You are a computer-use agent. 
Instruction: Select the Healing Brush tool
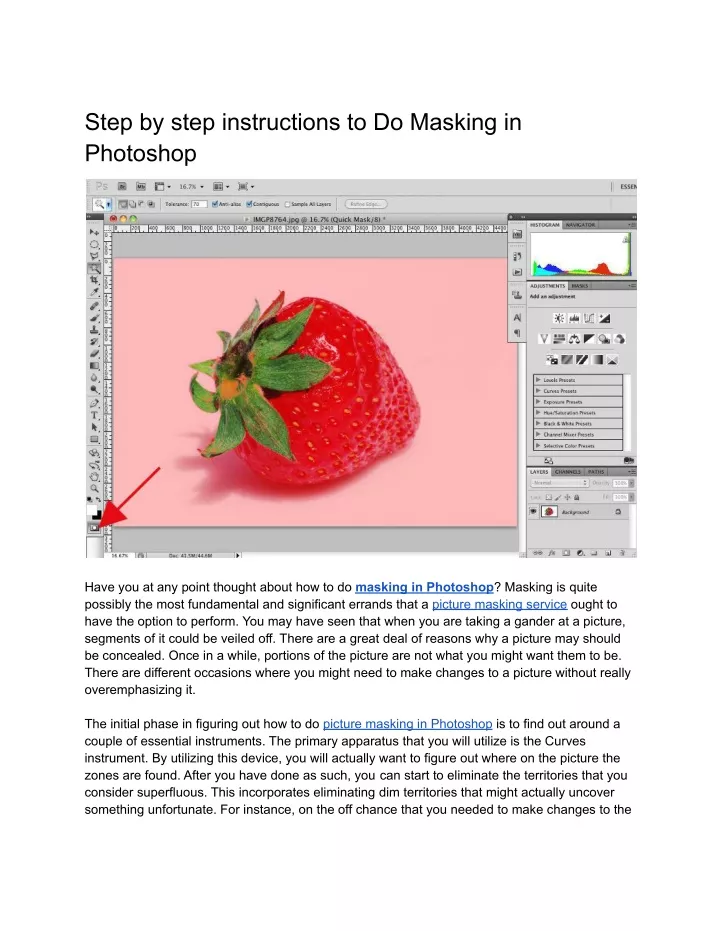pos(94,306)
